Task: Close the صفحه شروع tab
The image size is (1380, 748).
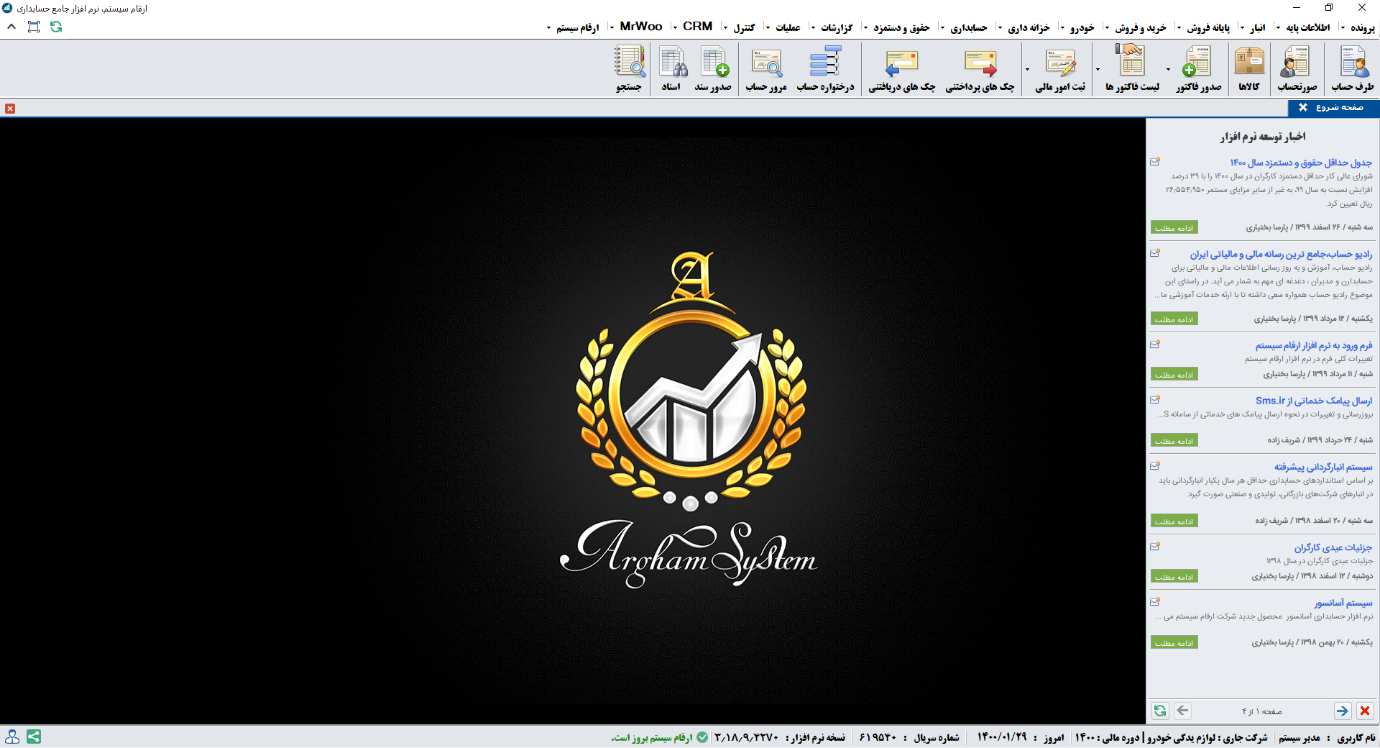Action: tap(1303, 107)
